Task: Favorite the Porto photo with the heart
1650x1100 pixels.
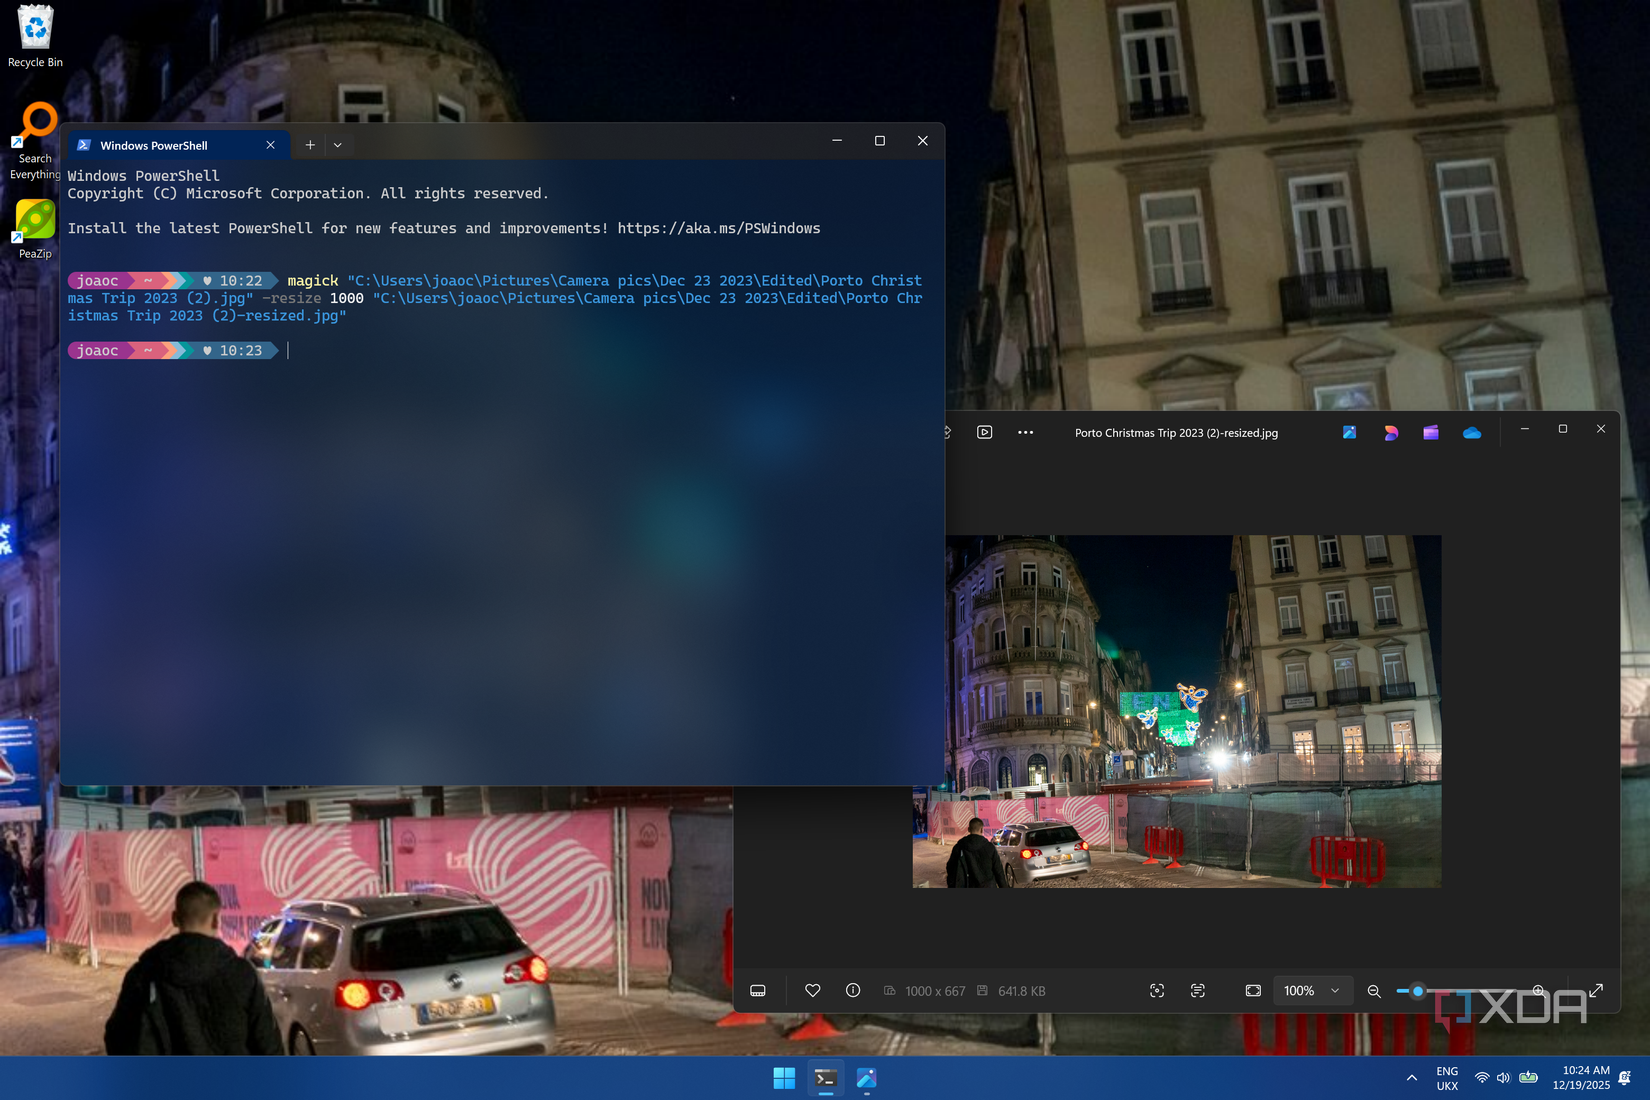Action: tap(812, 990)
